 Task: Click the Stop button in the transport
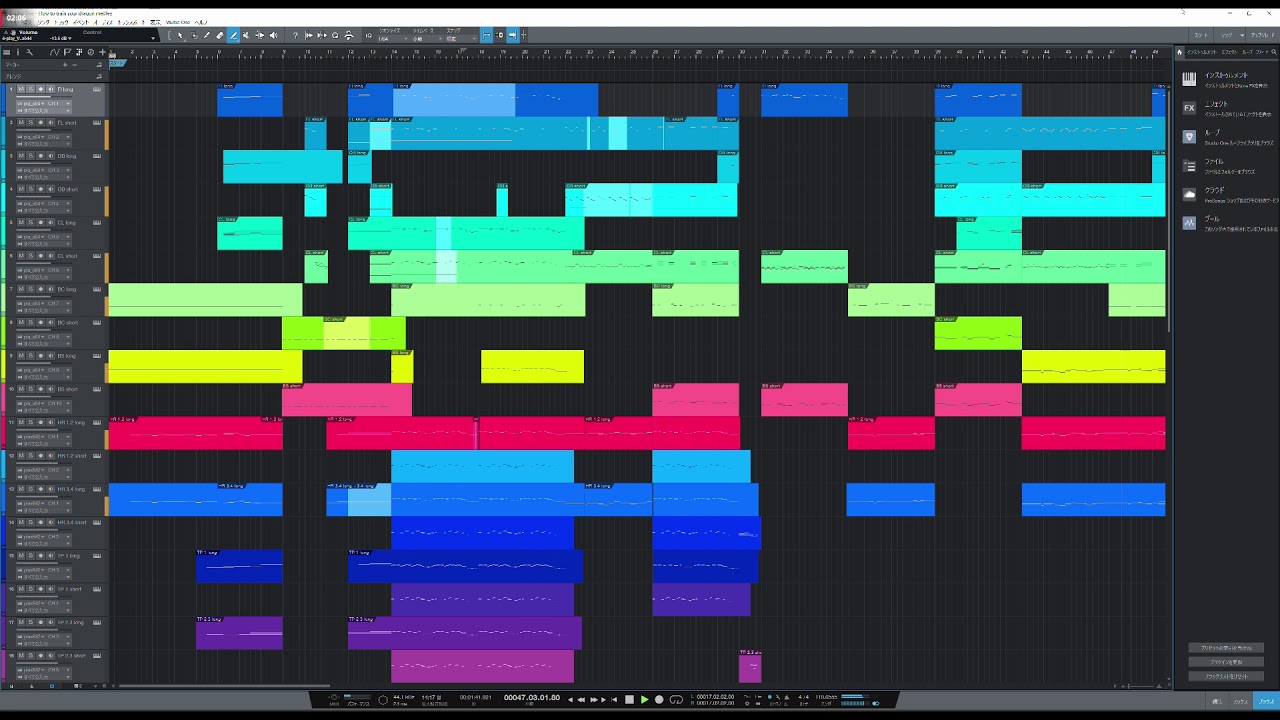coord(629,700)
